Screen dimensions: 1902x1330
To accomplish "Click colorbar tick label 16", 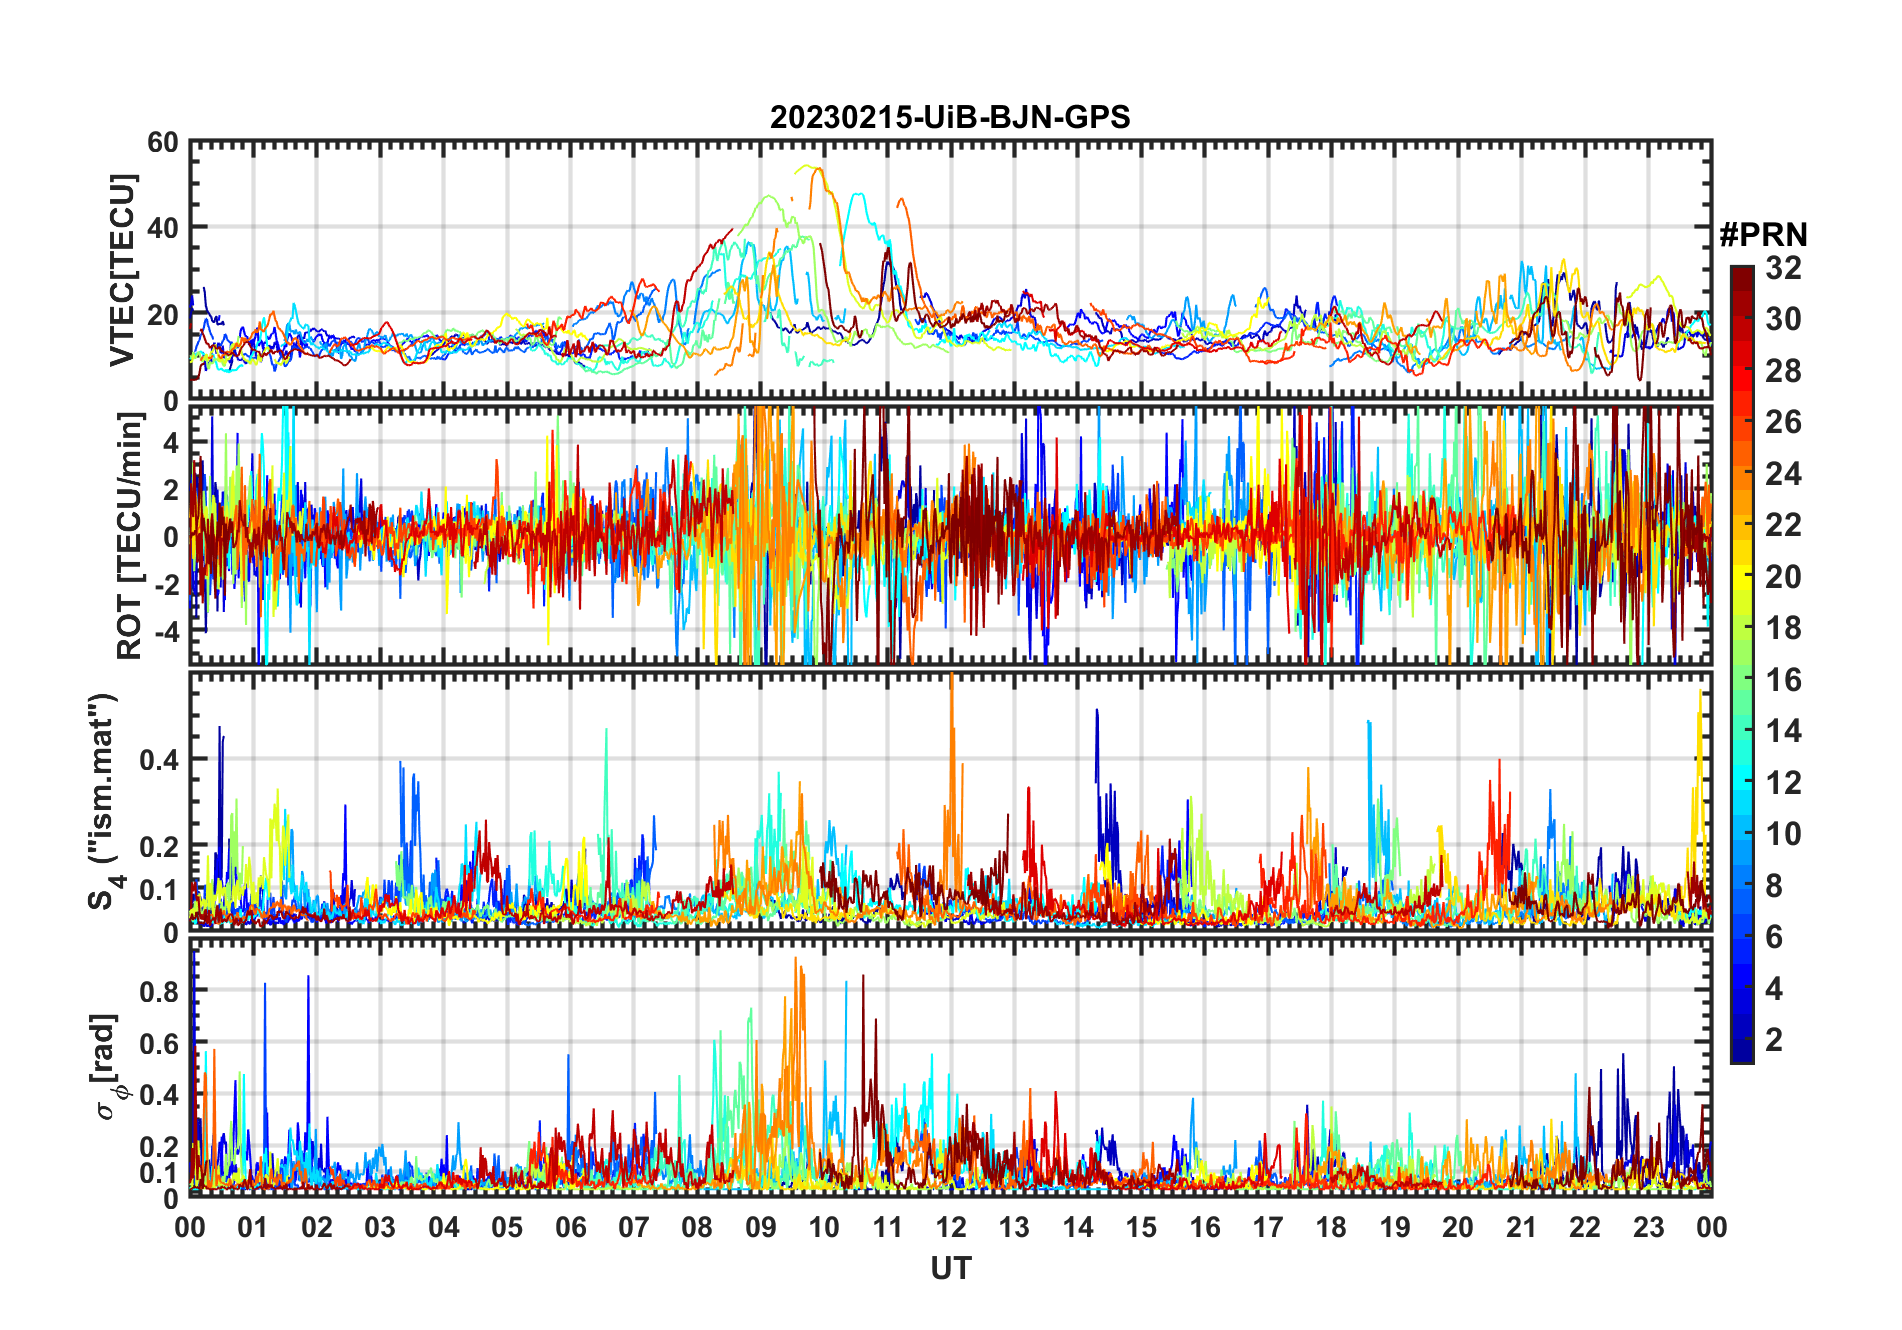I will pos(1783,680).
